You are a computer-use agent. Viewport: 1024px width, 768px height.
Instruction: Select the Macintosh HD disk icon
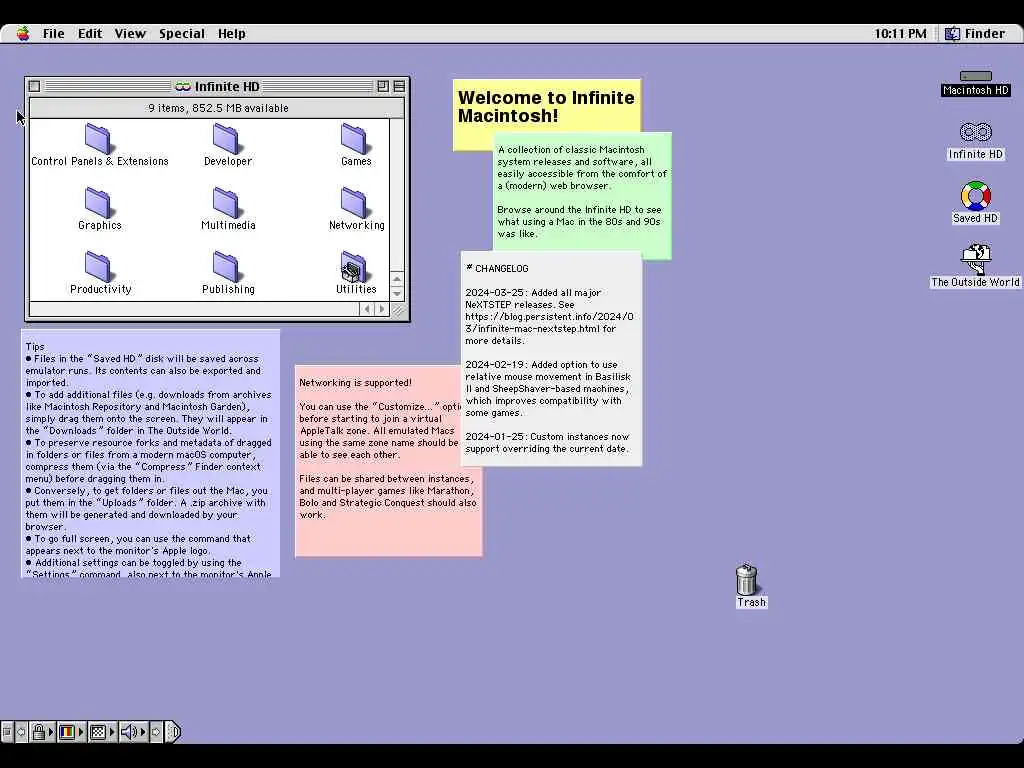coord(976,76)
